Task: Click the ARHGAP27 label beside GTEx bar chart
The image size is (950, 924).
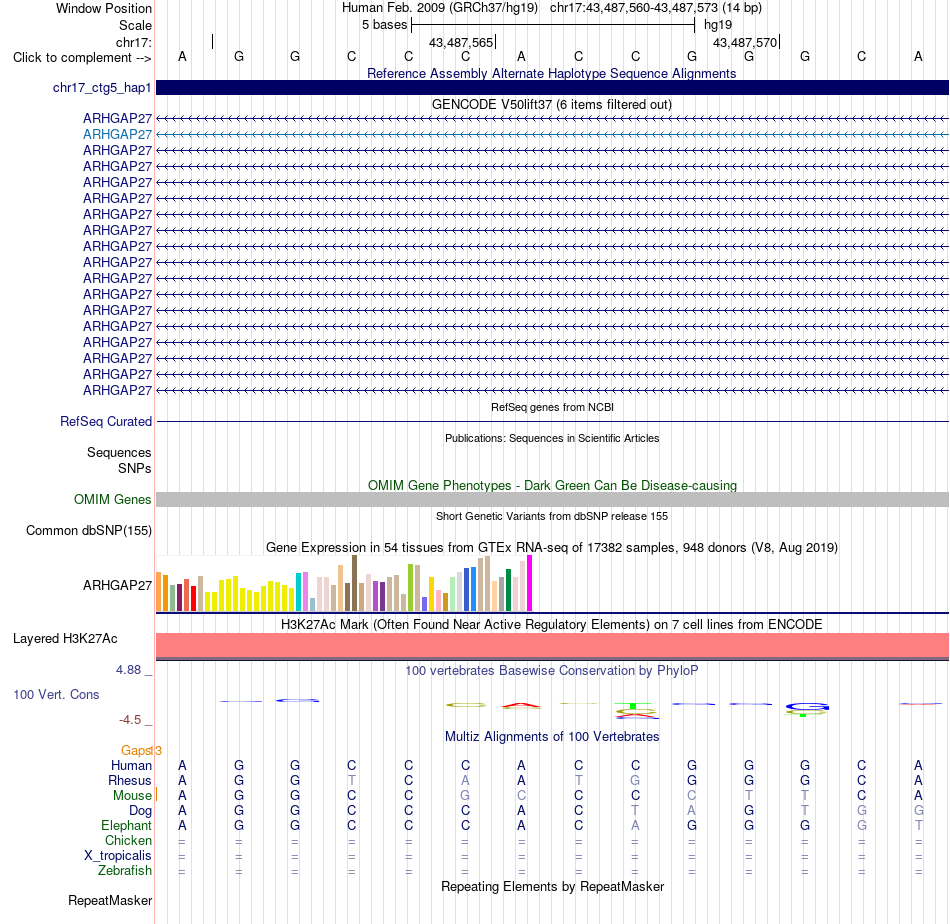Action: [117, 585]
